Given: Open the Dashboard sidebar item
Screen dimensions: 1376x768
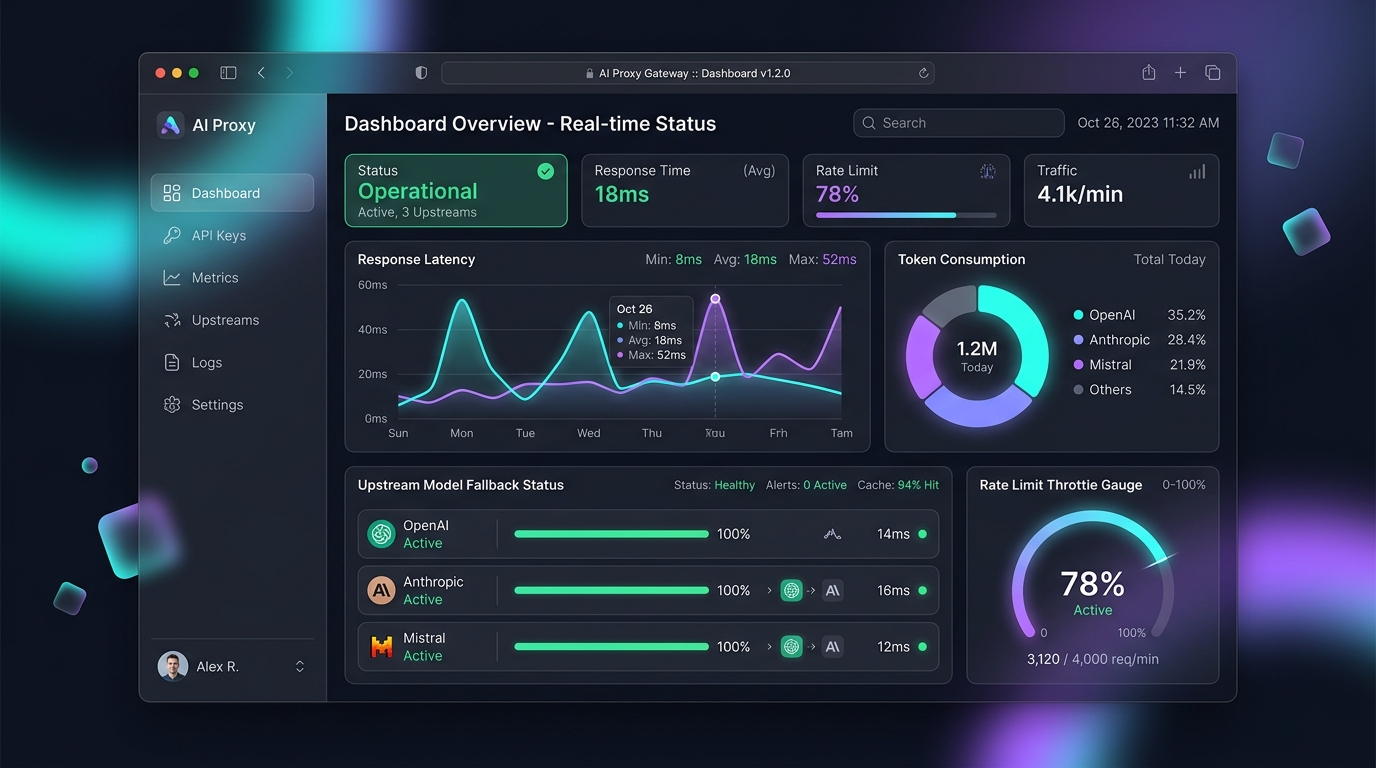Looking at the screenshot, I should 232,193.
